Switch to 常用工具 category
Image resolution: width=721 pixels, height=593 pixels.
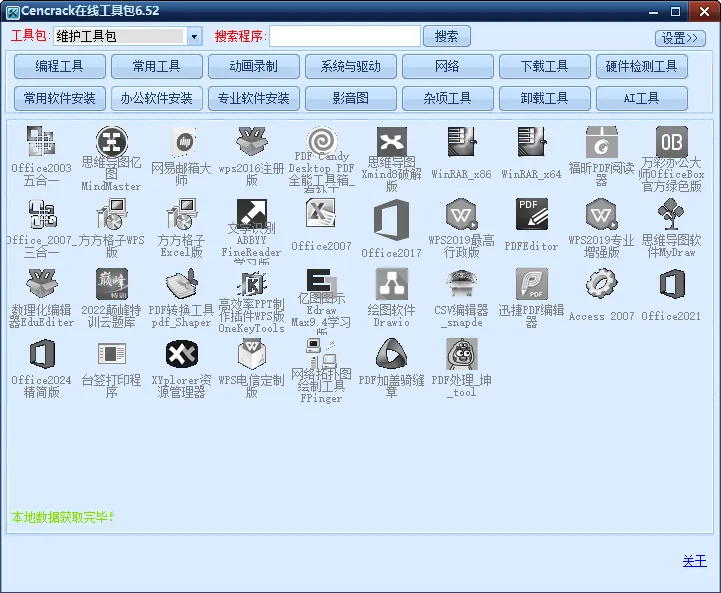coord(157,67)
